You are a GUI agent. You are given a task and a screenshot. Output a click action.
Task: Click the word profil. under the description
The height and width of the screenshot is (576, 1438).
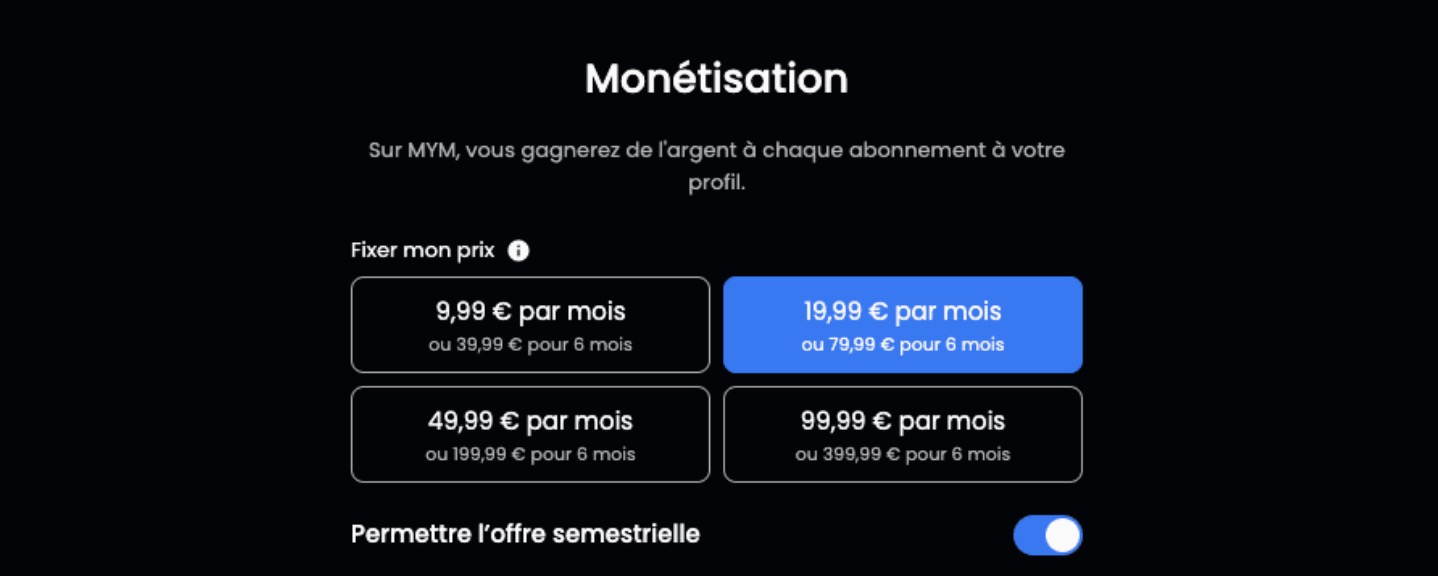(x=716, y=185)
